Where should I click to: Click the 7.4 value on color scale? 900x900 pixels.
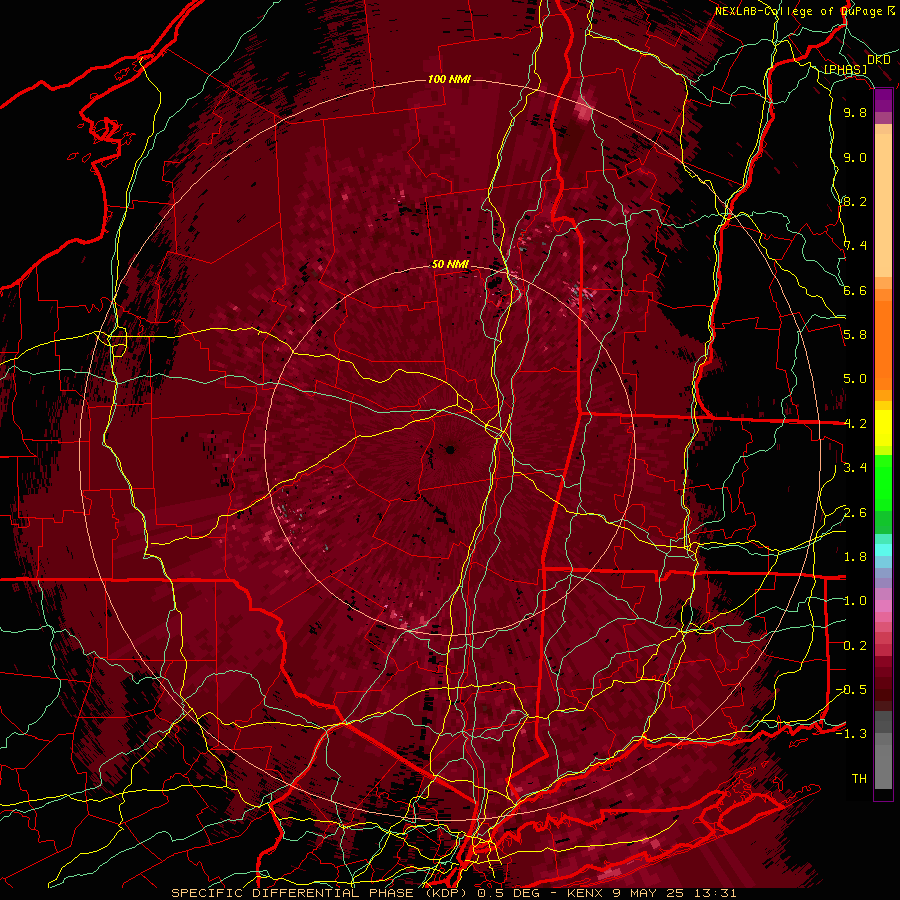point(855,246)
